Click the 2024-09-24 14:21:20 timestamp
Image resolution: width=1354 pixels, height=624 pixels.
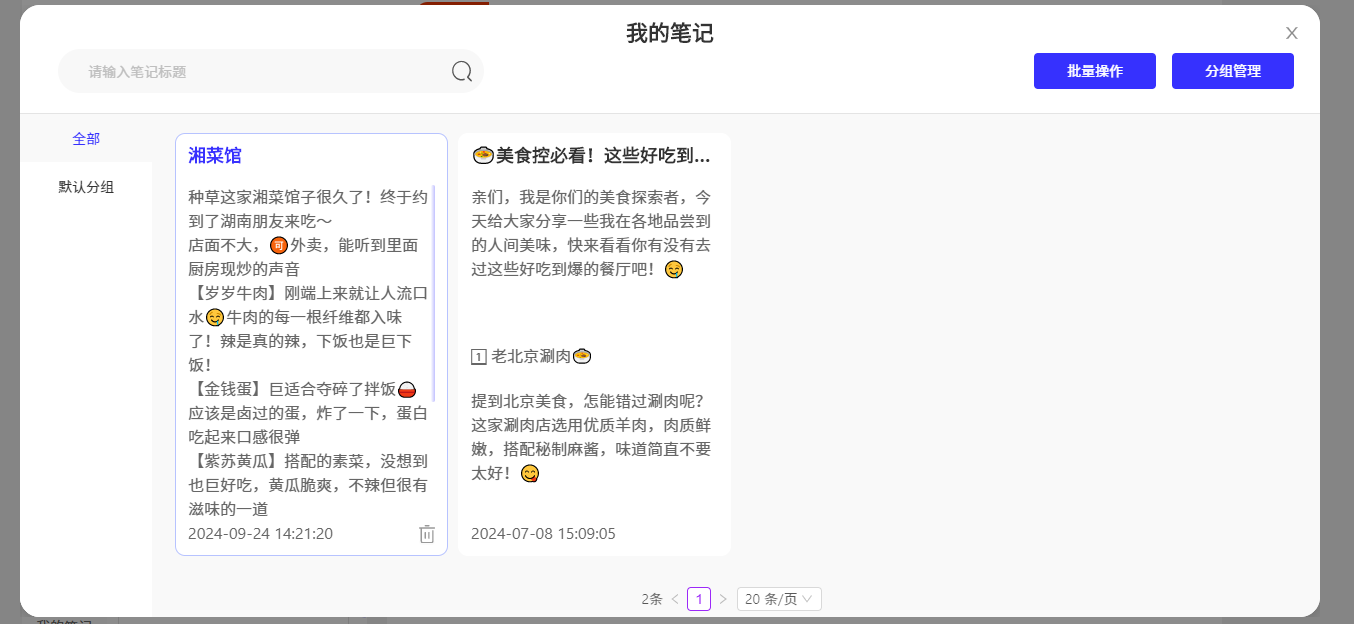pos(260,534)
